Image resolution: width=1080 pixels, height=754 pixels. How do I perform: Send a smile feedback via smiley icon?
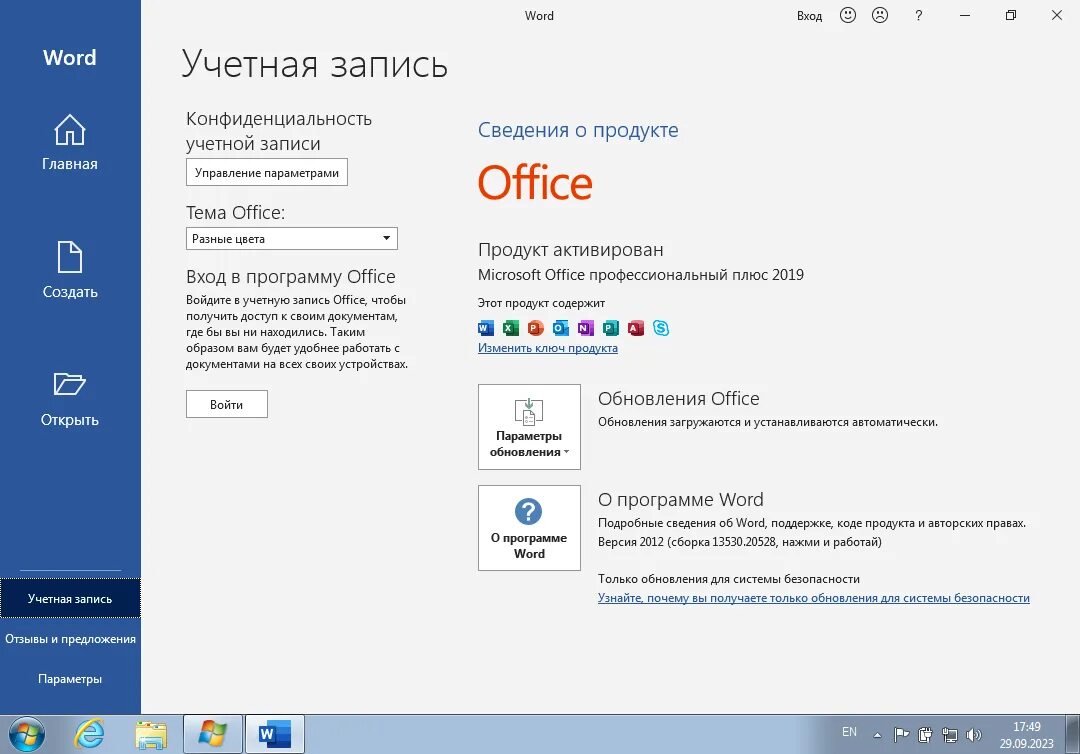848,15
